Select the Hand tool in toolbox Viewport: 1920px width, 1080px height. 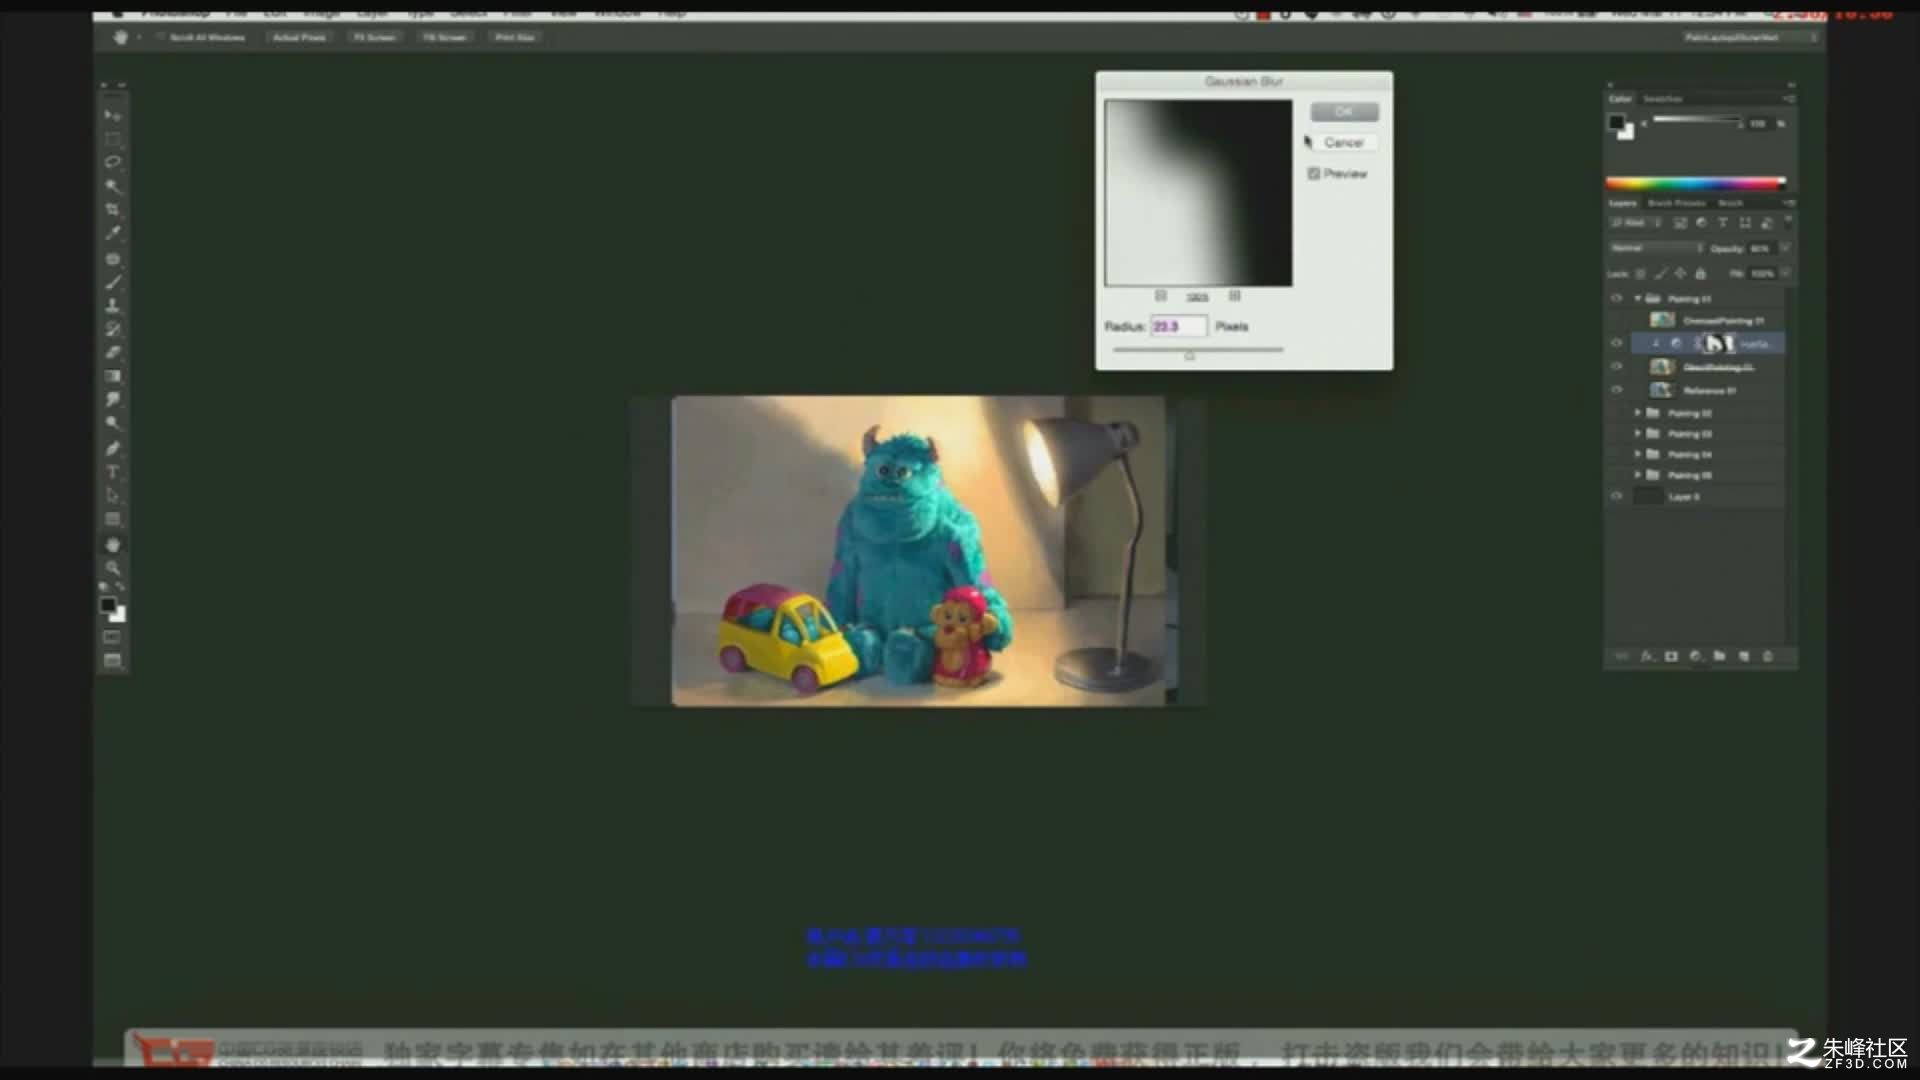click(112, 545)
